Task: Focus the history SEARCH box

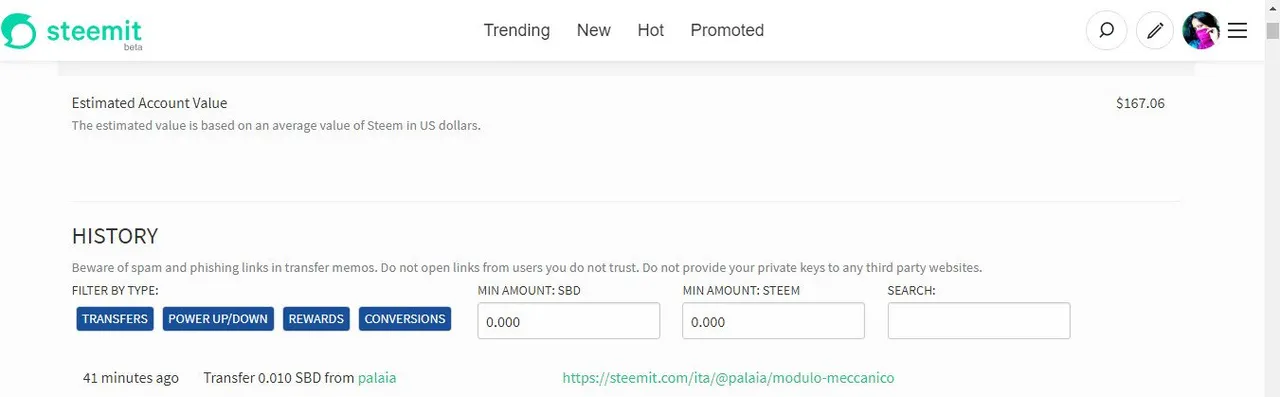Action: tap(979, 321)
